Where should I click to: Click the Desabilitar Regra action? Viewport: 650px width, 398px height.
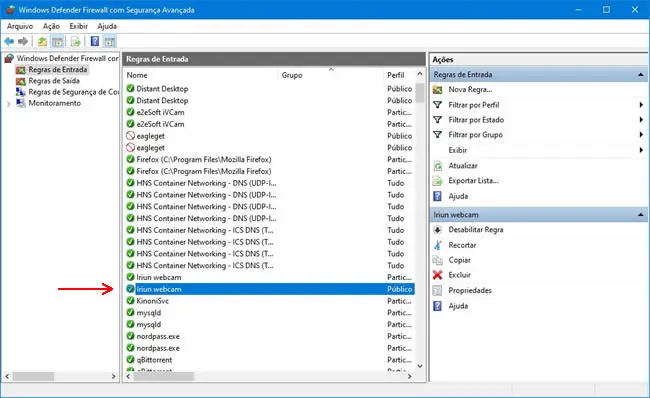[475, 230]
